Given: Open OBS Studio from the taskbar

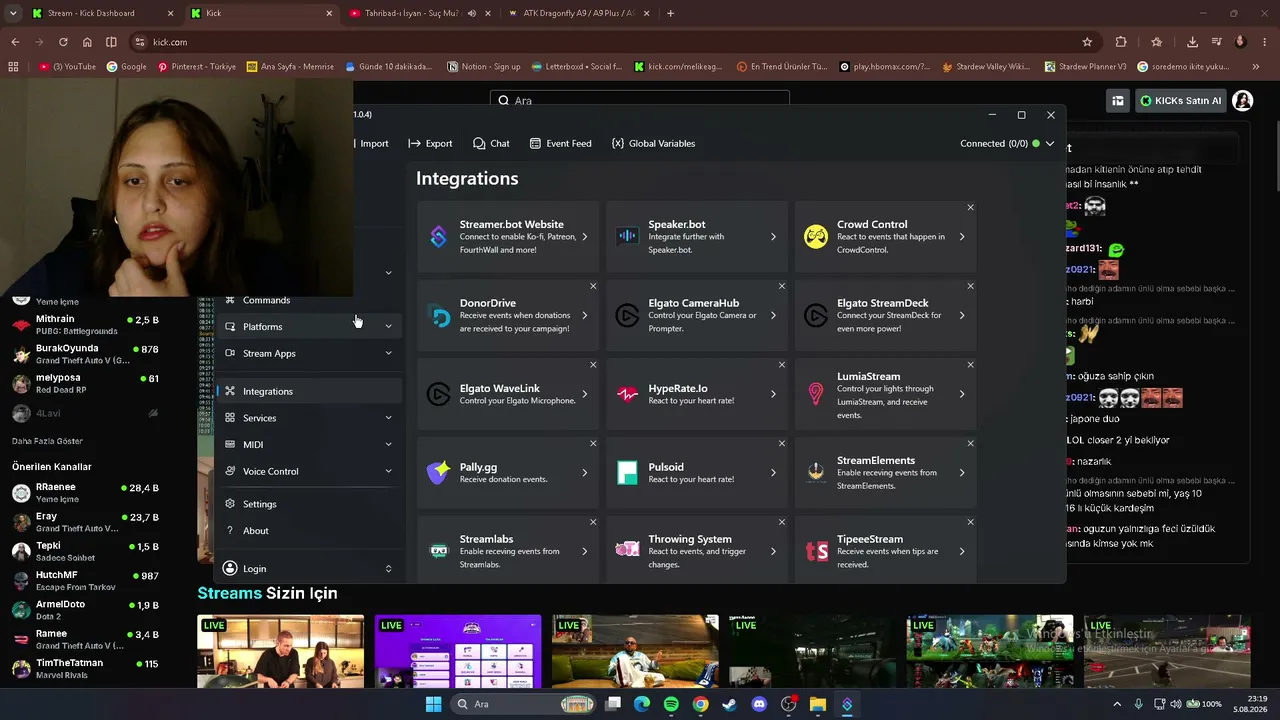Looking at the screenshot, I should tap(788, 704).
